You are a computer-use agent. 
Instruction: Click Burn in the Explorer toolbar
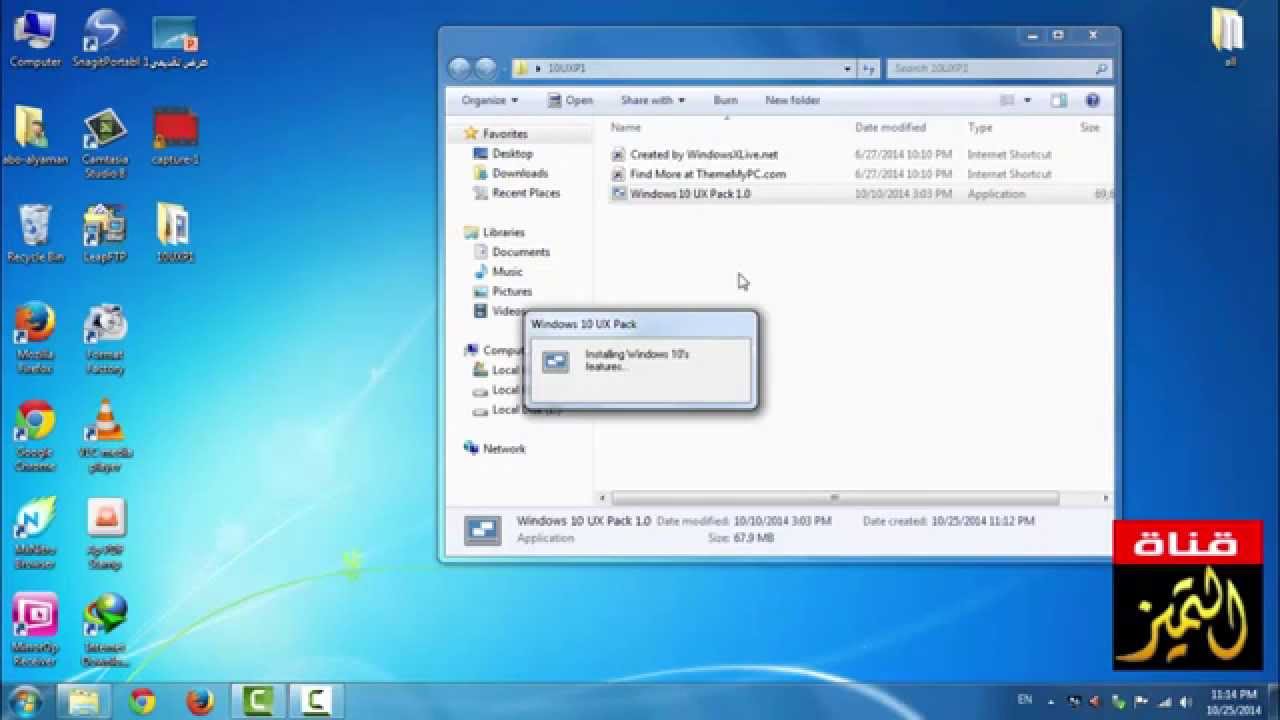coord(725,100)
